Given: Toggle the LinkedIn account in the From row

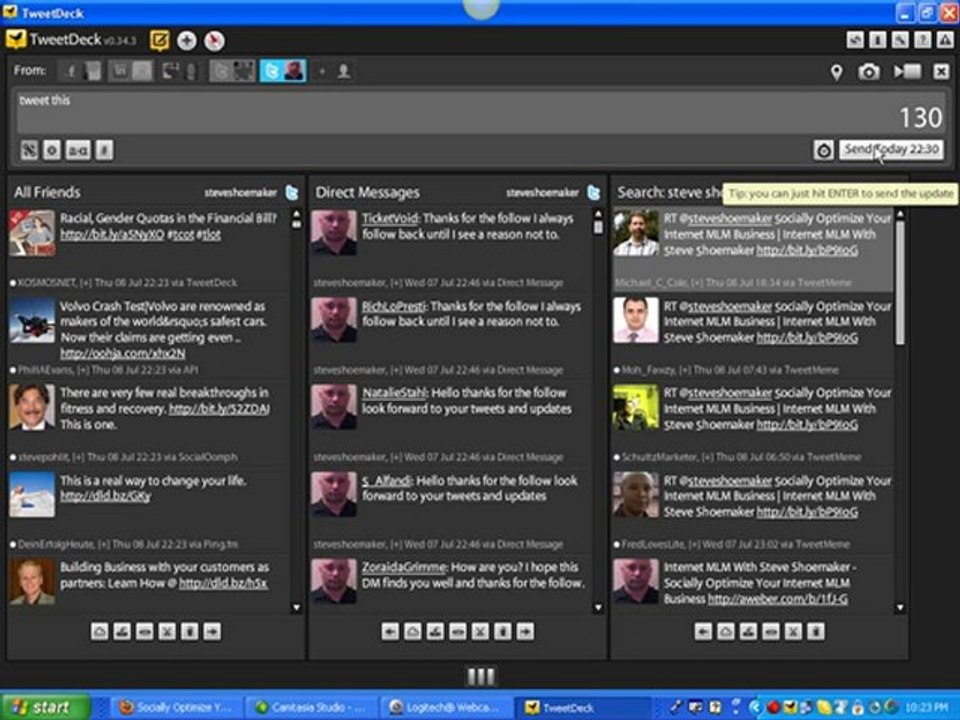Looking at the screenshot, I should (x=130, y=71).
